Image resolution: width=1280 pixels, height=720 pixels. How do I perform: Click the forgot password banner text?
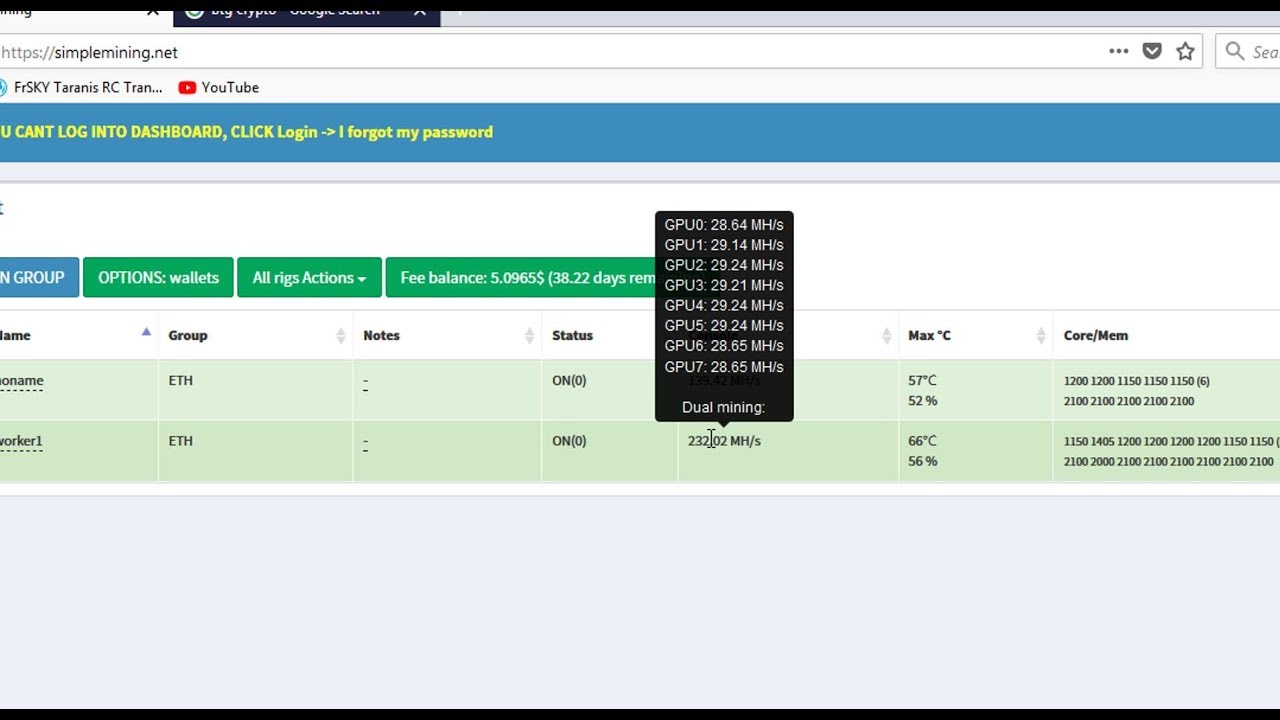(246, 132)
